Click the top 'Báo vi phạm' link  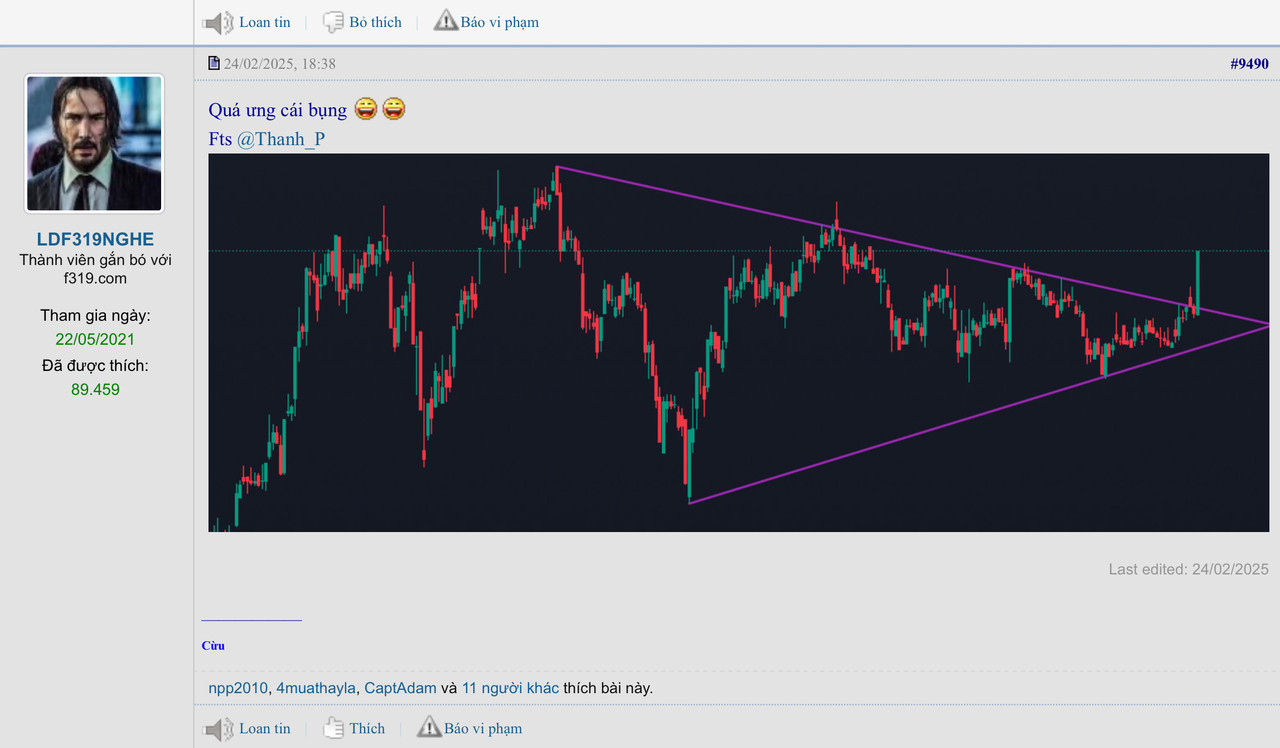point(500,22)
